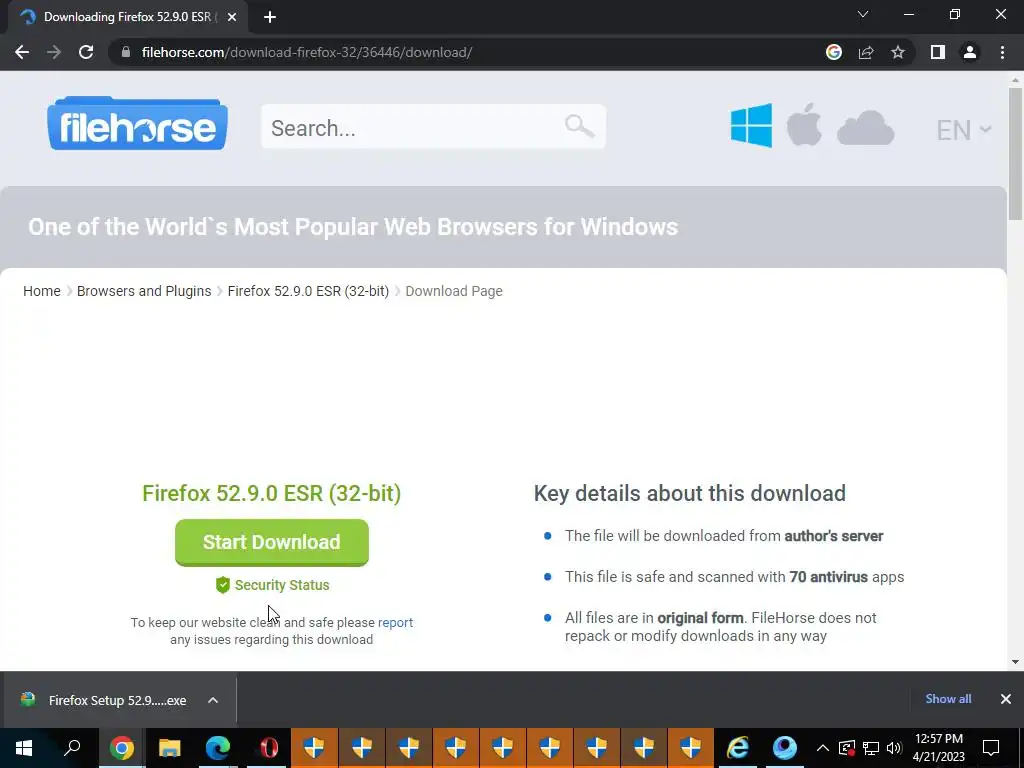The image size is (1024, 768).
Task: Click the forward navigation arrow
Action: point(54,52)
